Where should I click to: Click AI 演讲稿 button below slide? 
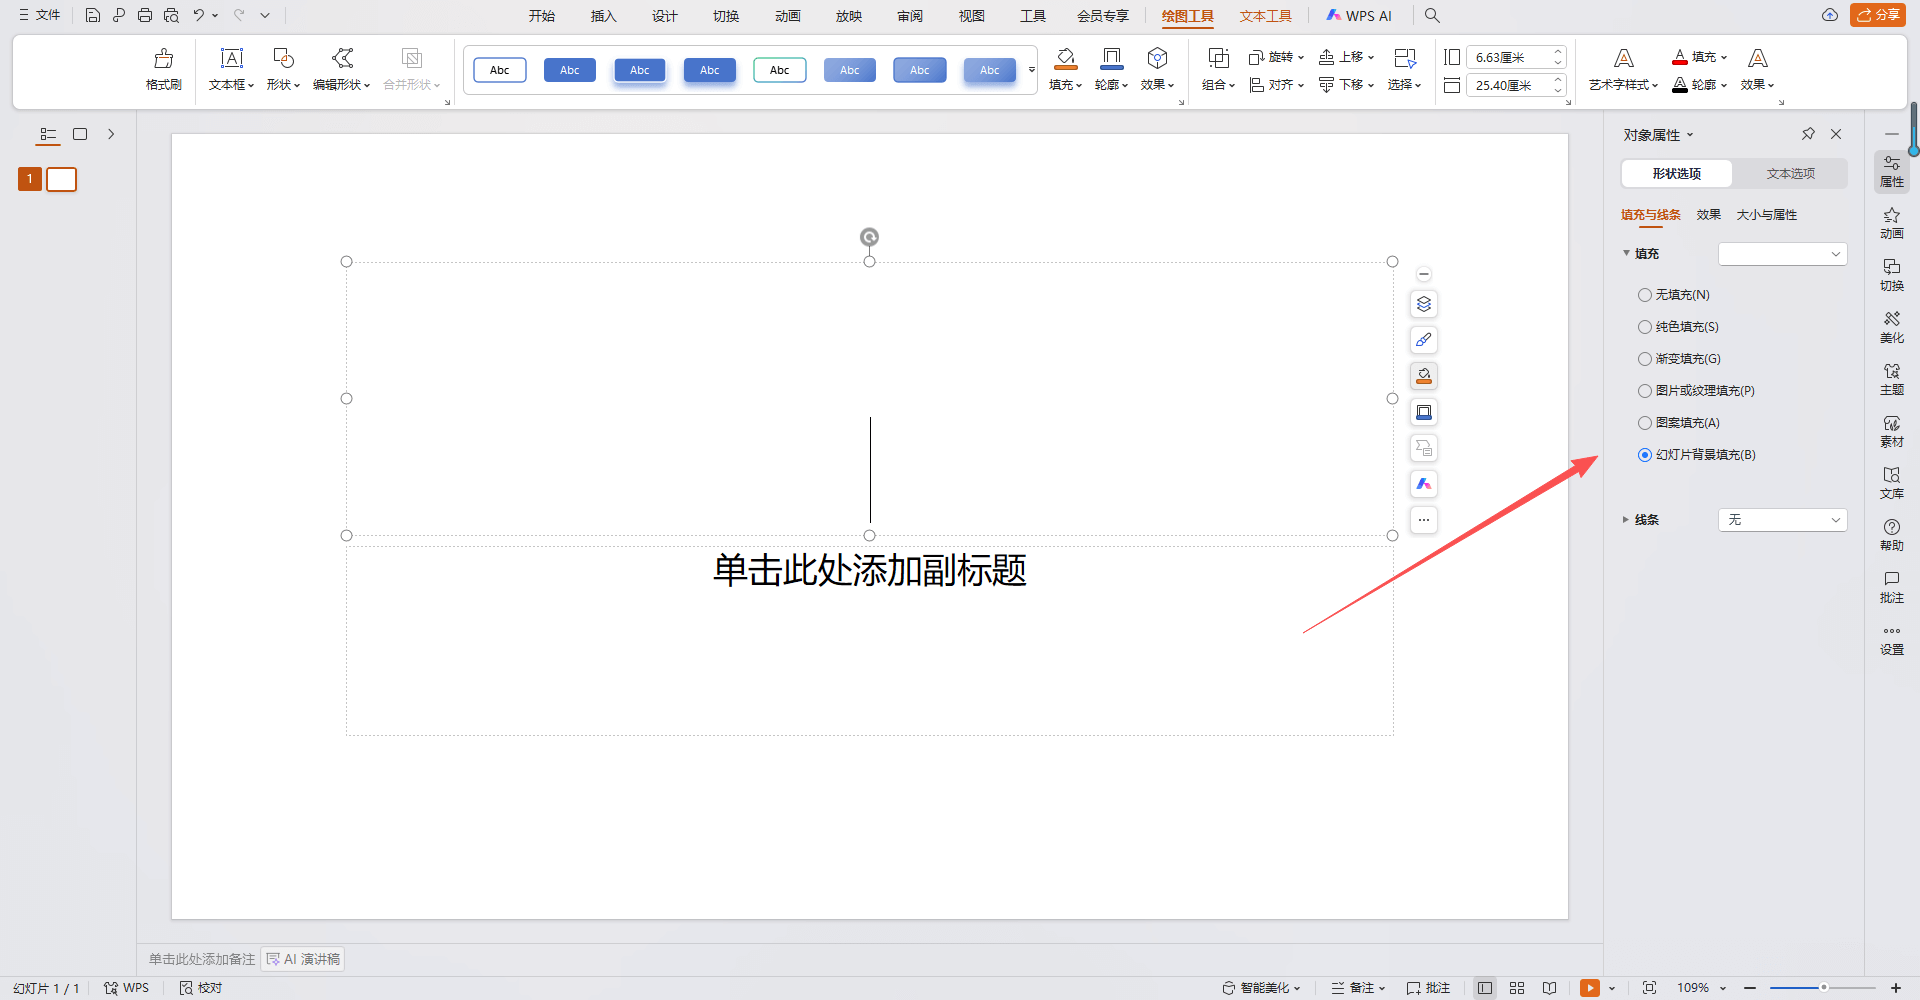click(303, 959)
